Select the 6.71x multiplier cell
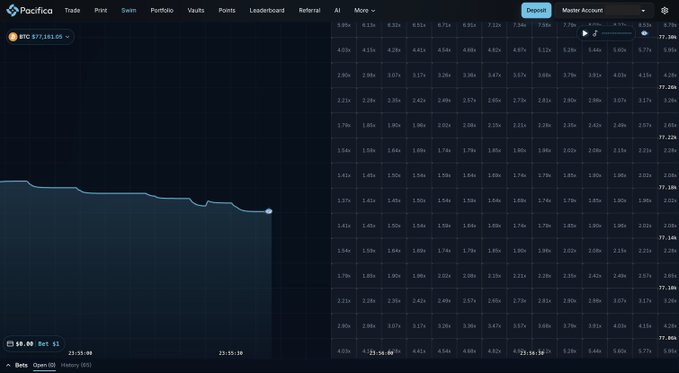This screenshot has width=679, height=373. (444, 25)
